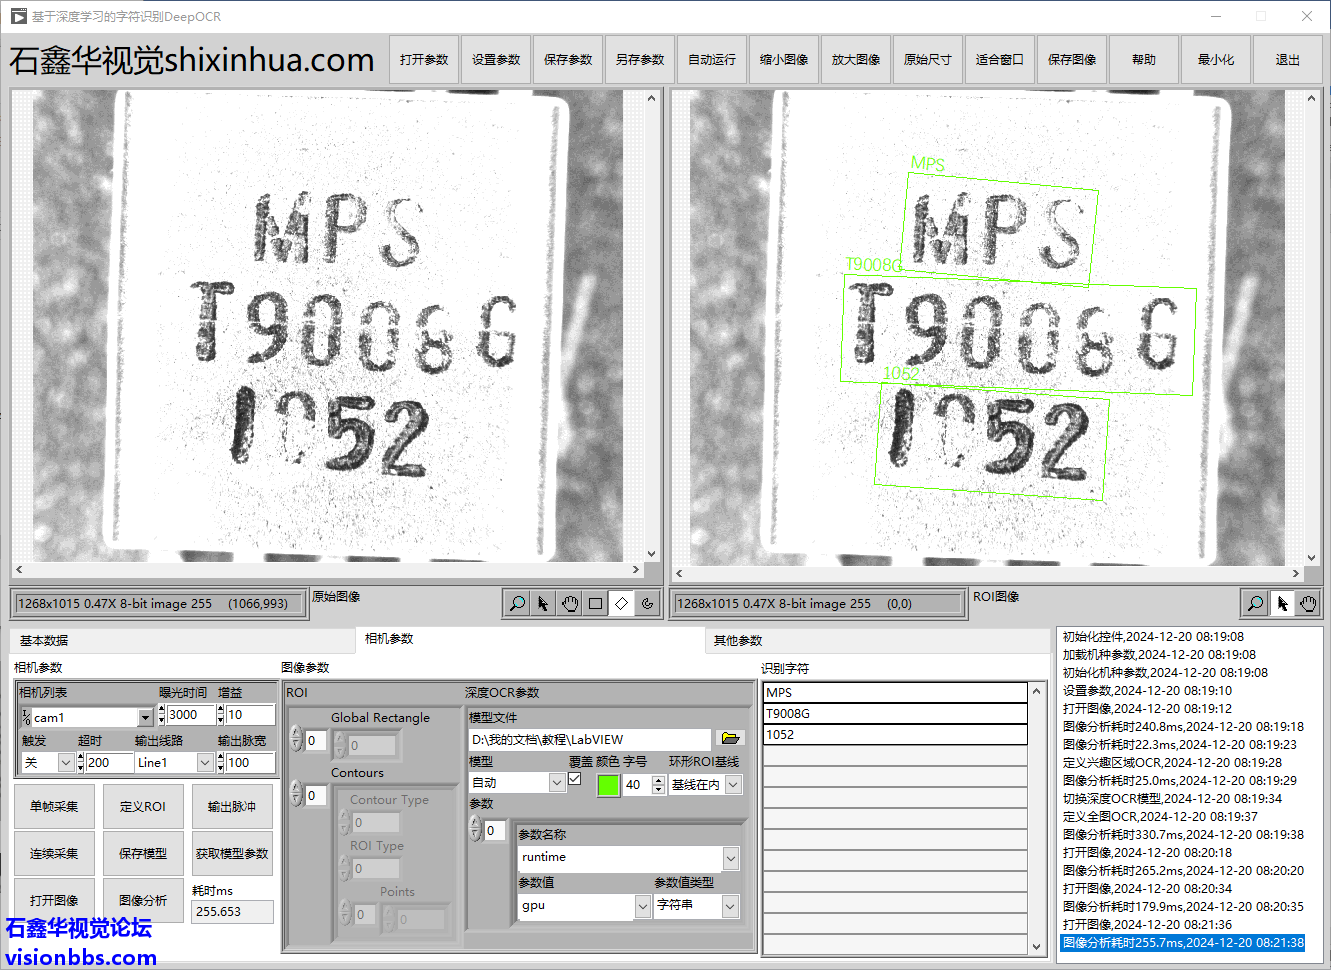Click the 最小化 button in toolbar
This screenshot has width=1331, height=970.
pyautogui.click(x=1216, y=60)
